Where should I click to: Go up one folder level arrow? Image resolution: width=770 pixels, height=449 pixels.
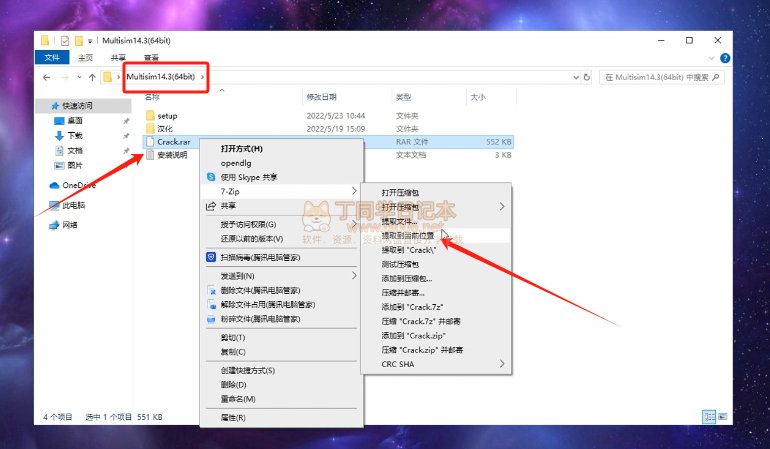click(x=92, y=77)
